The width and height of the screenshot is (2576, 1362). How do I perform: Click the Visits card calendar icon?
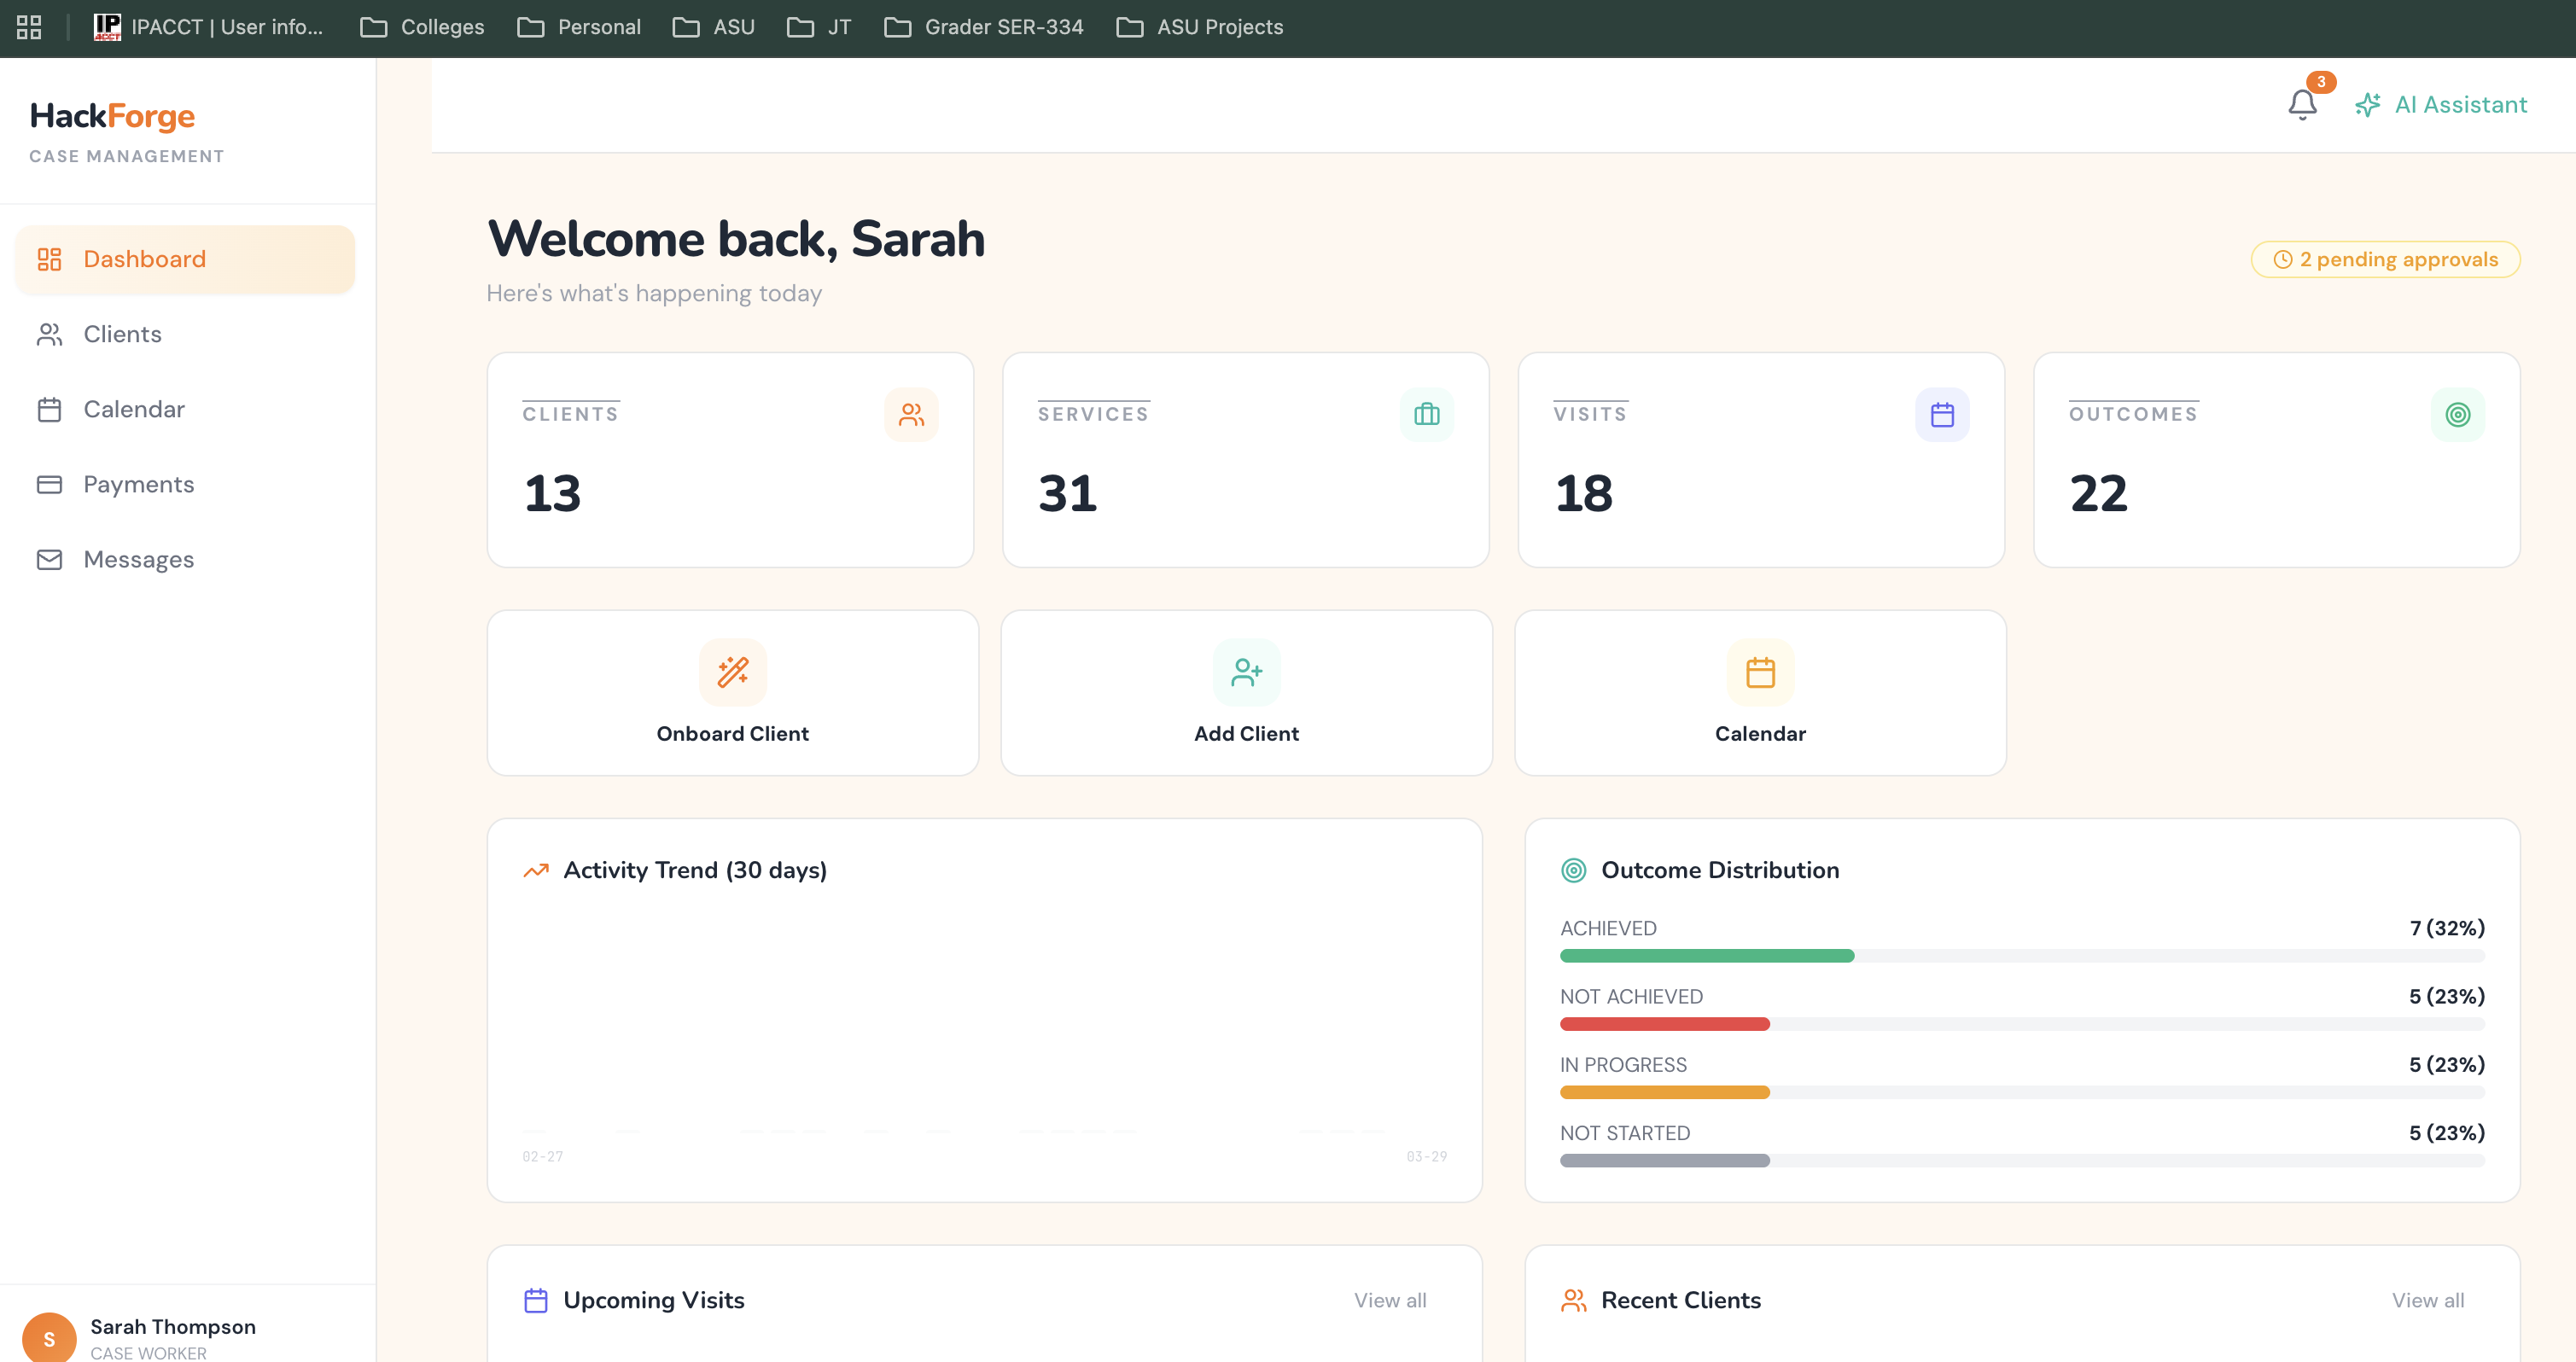1941,414
